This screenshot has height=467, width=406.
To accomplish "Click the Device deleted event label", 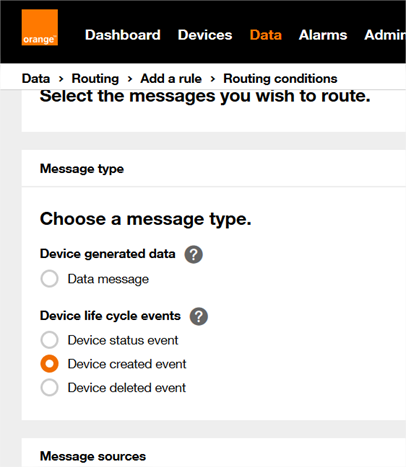I will coord(127,388).
